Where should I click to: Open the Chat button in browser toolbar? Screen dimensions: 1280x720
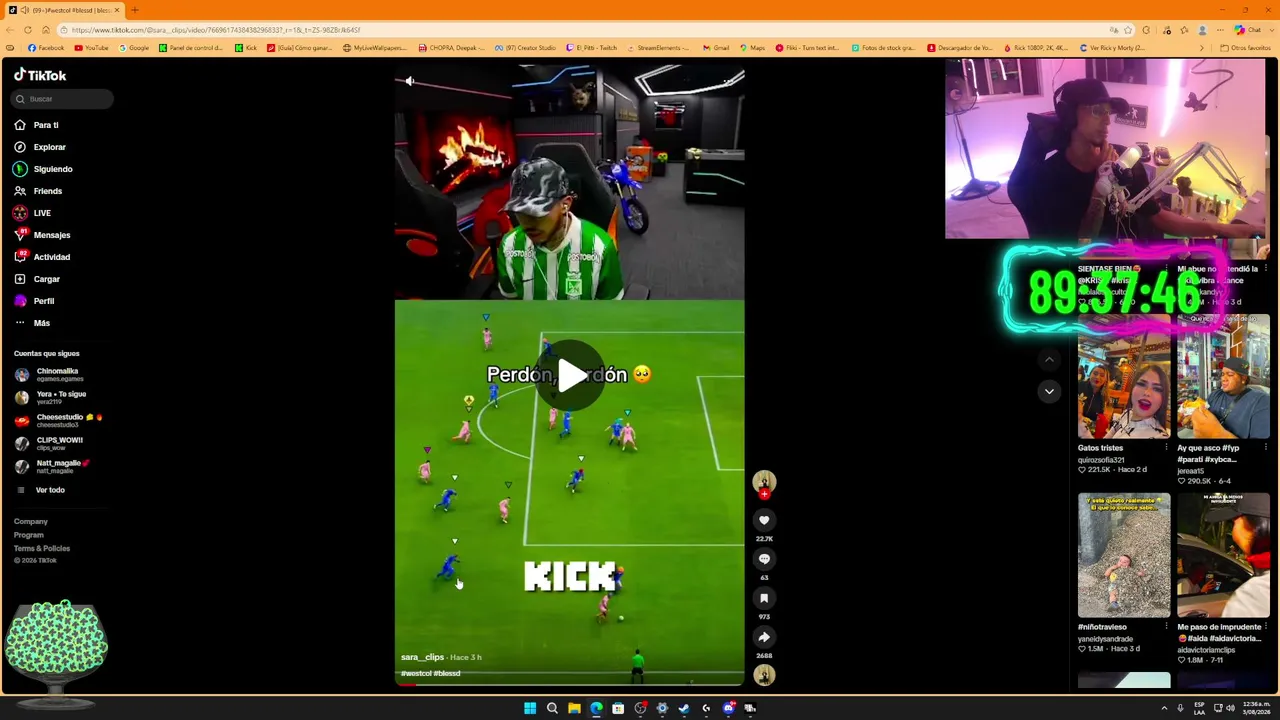(x=1248, y=30)
